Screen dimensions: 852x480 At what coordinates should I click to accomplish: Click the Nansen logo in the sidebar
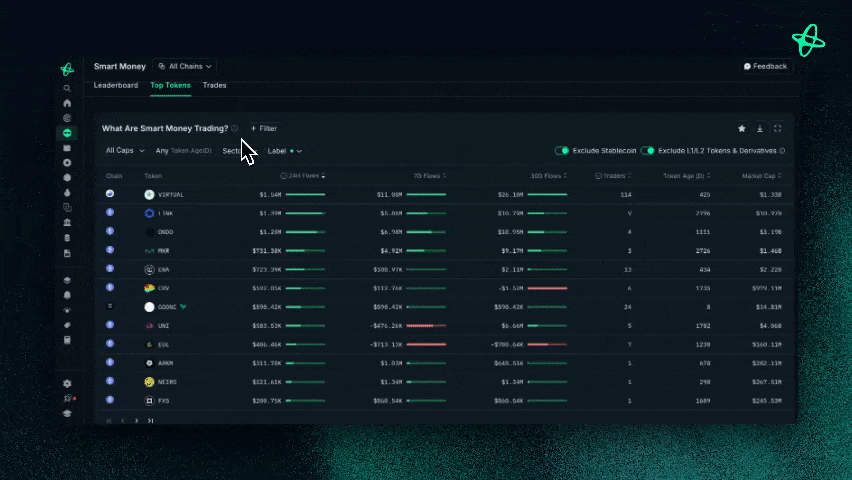pos(67,69)
